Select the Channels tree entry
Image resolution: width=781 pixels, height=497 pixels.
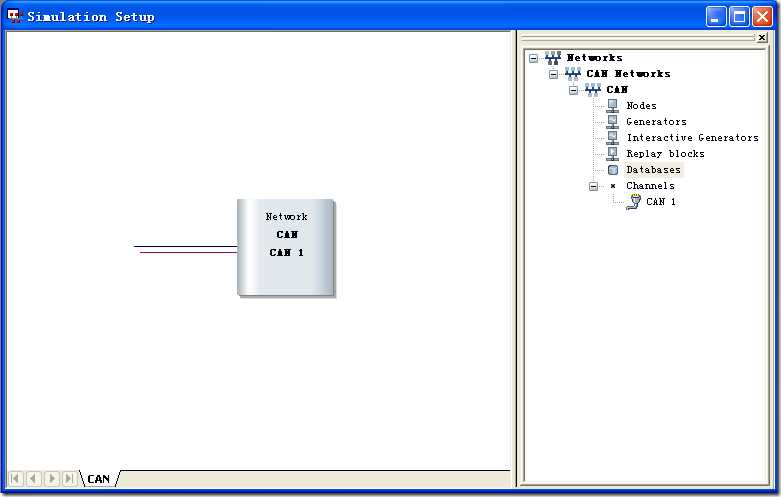(x=650, y=186)
